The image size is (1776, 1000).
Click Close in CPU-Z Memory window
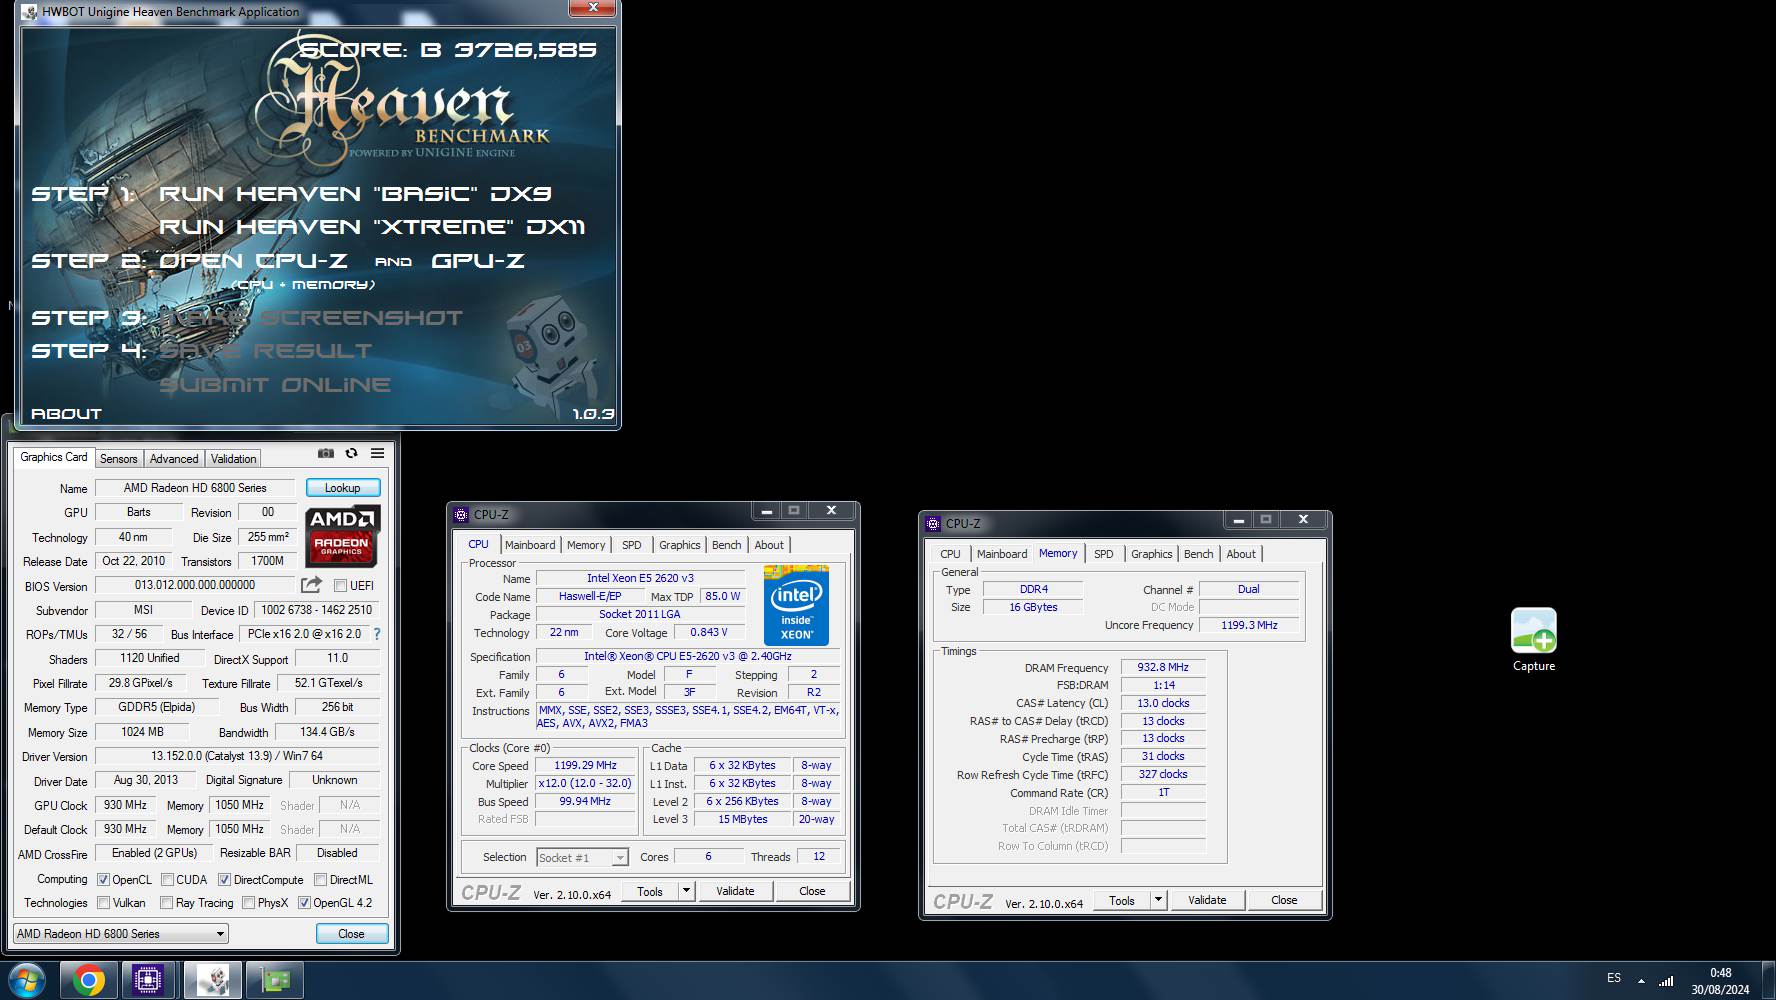1284,900
